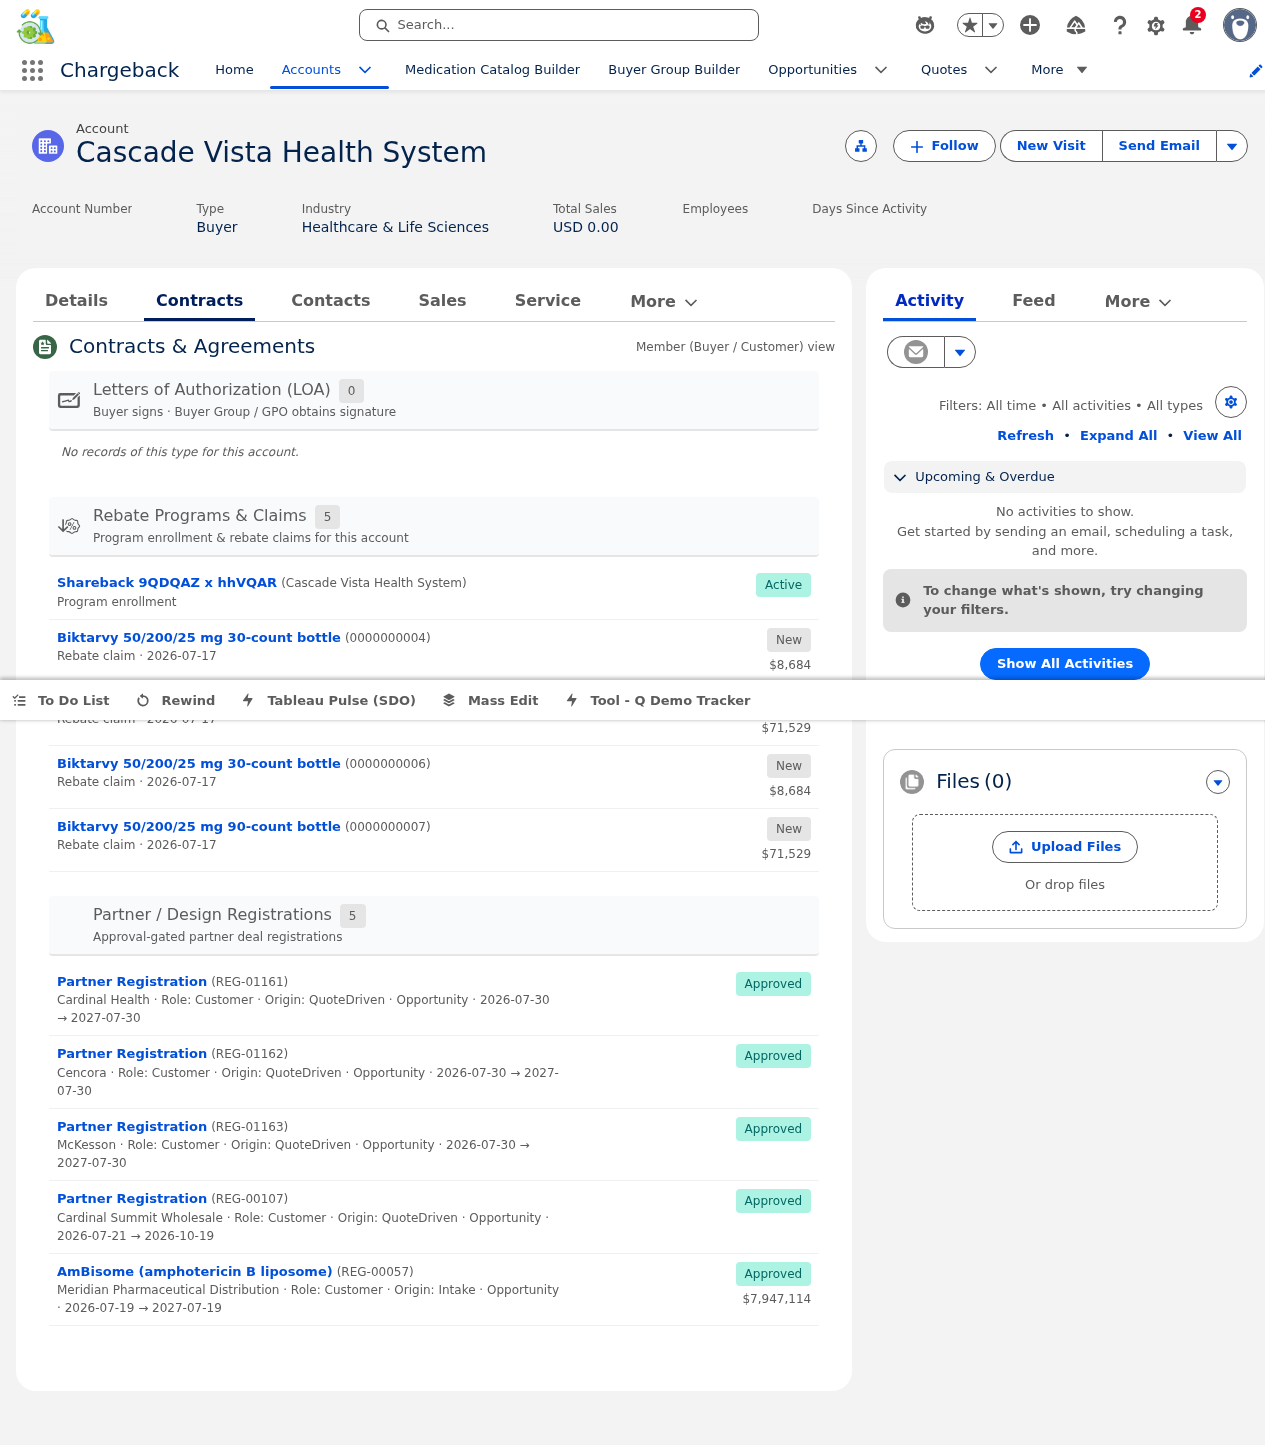This screenshot has height=1445, width=1265.
Task: Open Biktarvy 90-count claim 0000000007
Action: click(199, 827)
